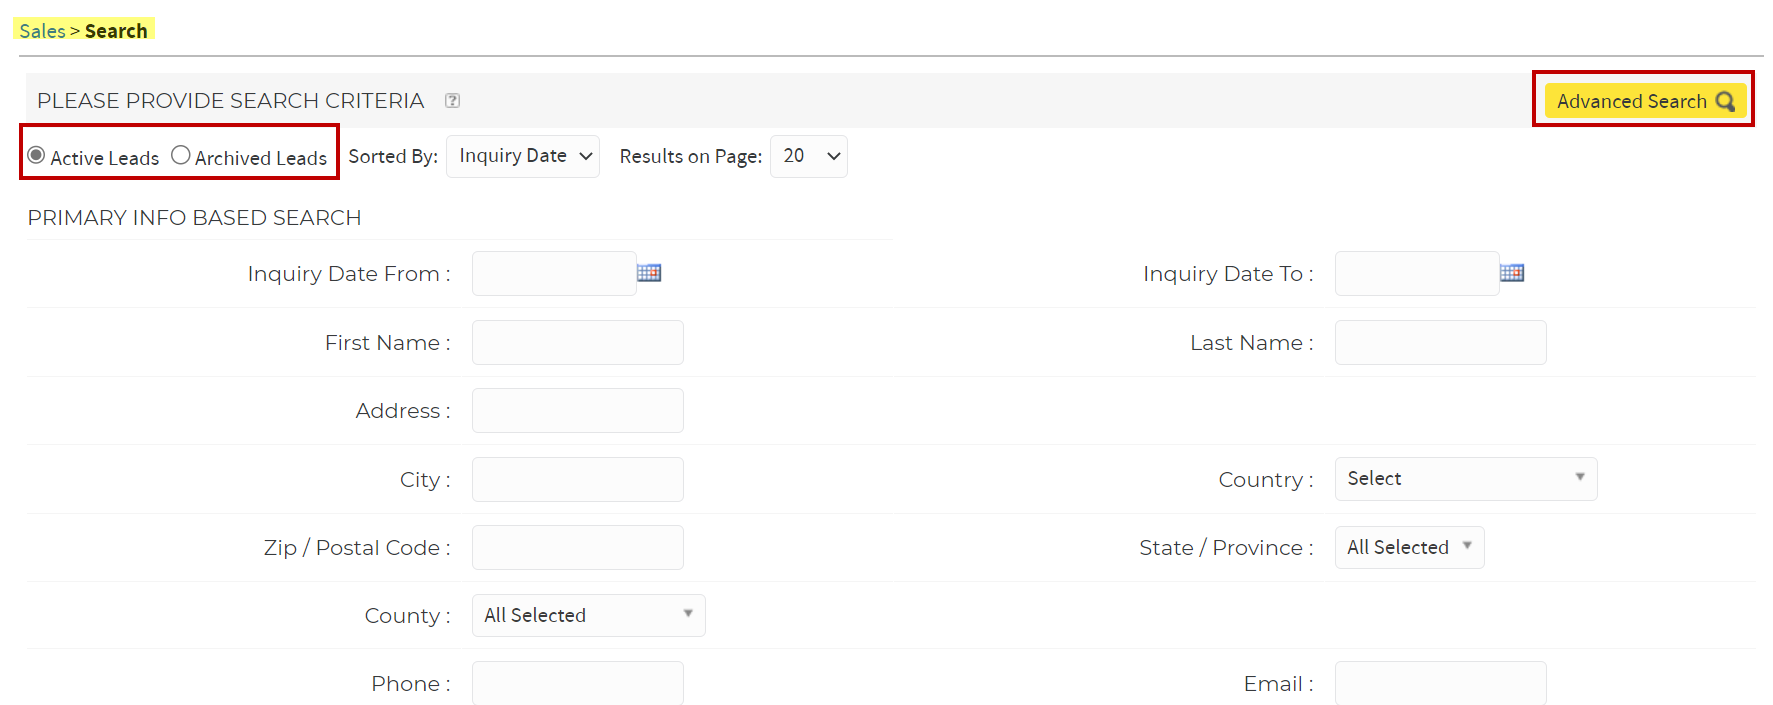Select the Active Leads radio button
Viewport: 1773px width, 705px height.
[37, 155]
